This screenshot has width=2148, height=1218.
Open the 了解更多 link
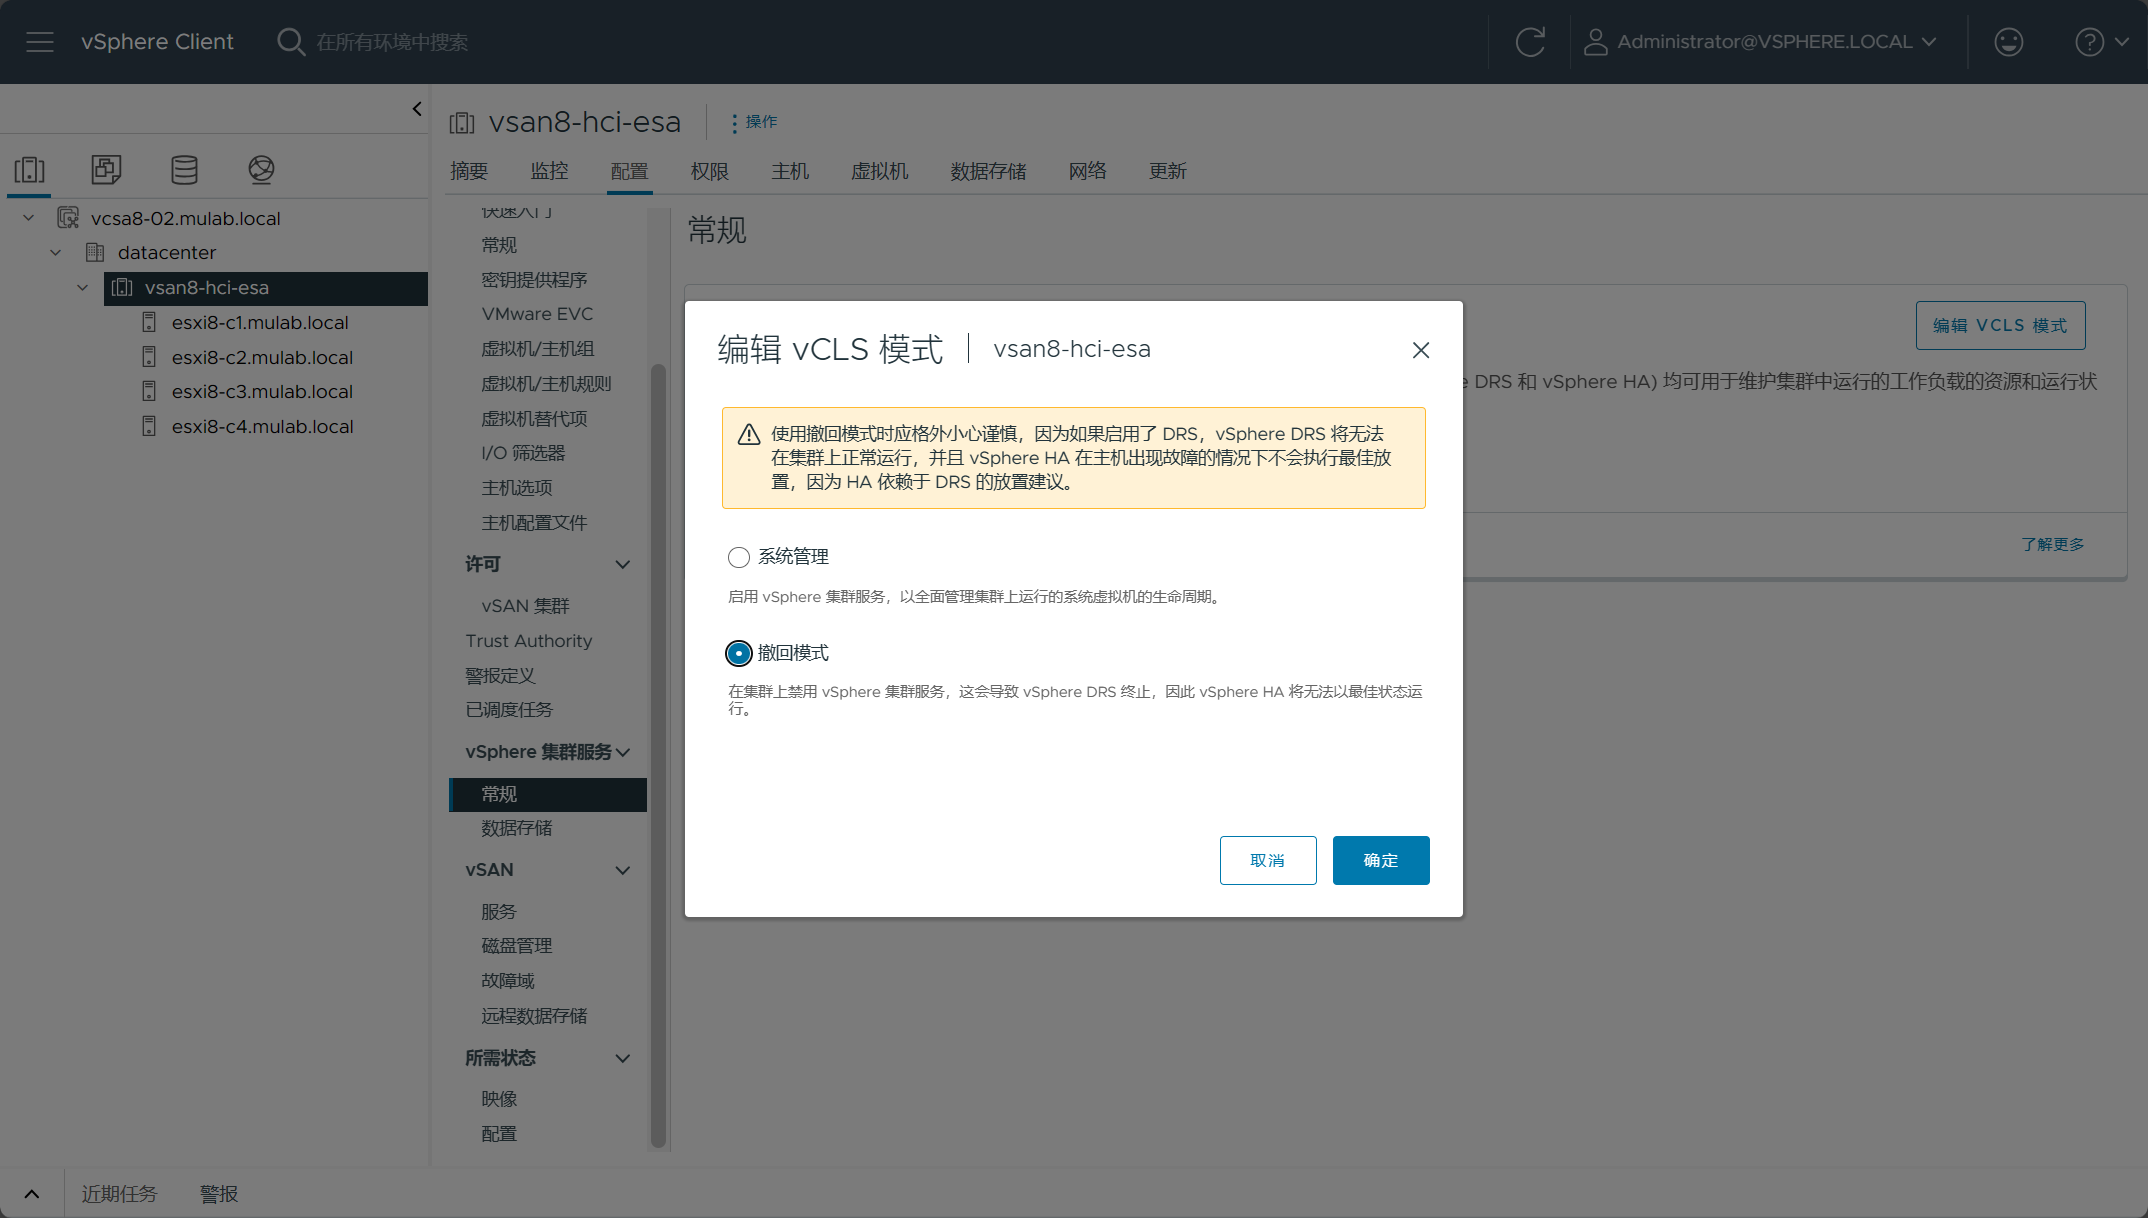click(2052, 544)
